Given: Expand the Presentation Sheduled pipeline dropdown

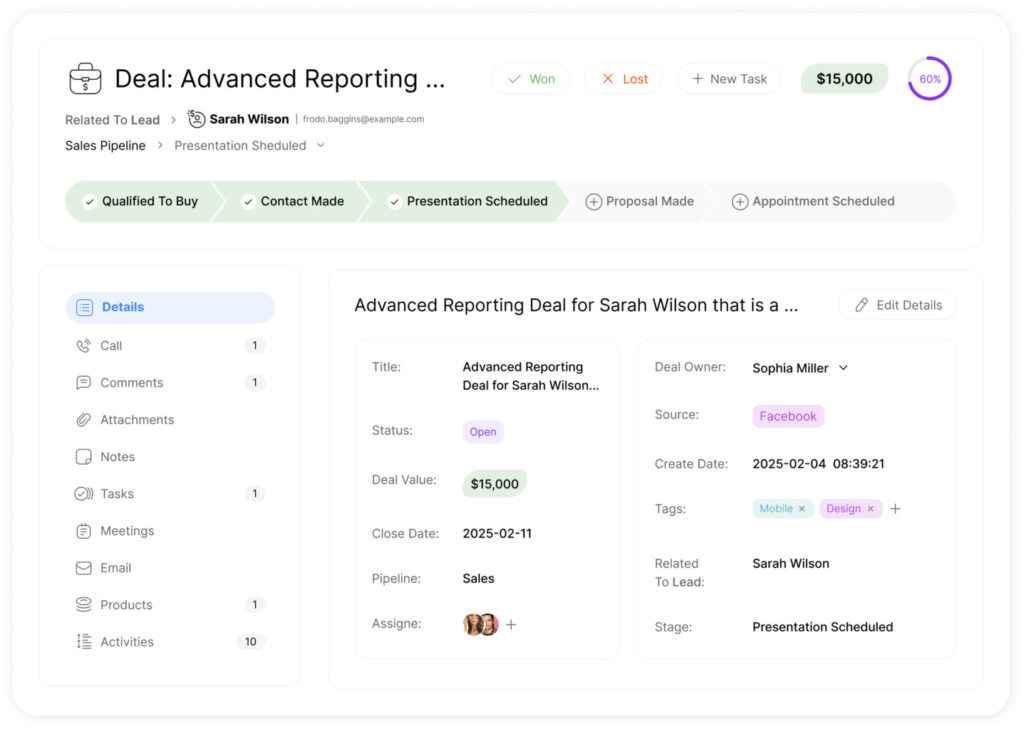Looking at the screenshot, I should (321, 146).
